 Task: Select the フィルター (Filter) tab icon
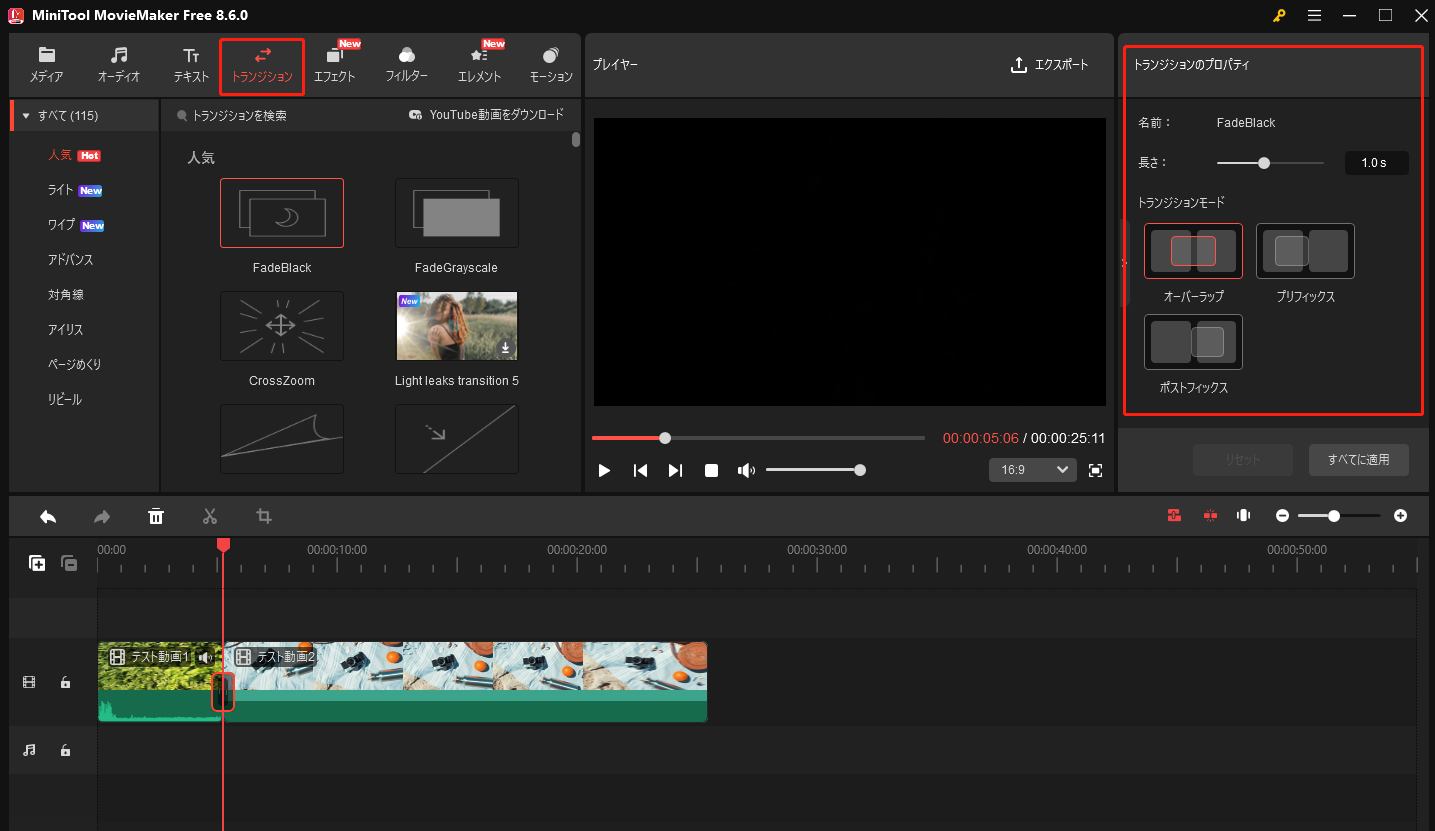pyautogui.click(x=407, y=64)
